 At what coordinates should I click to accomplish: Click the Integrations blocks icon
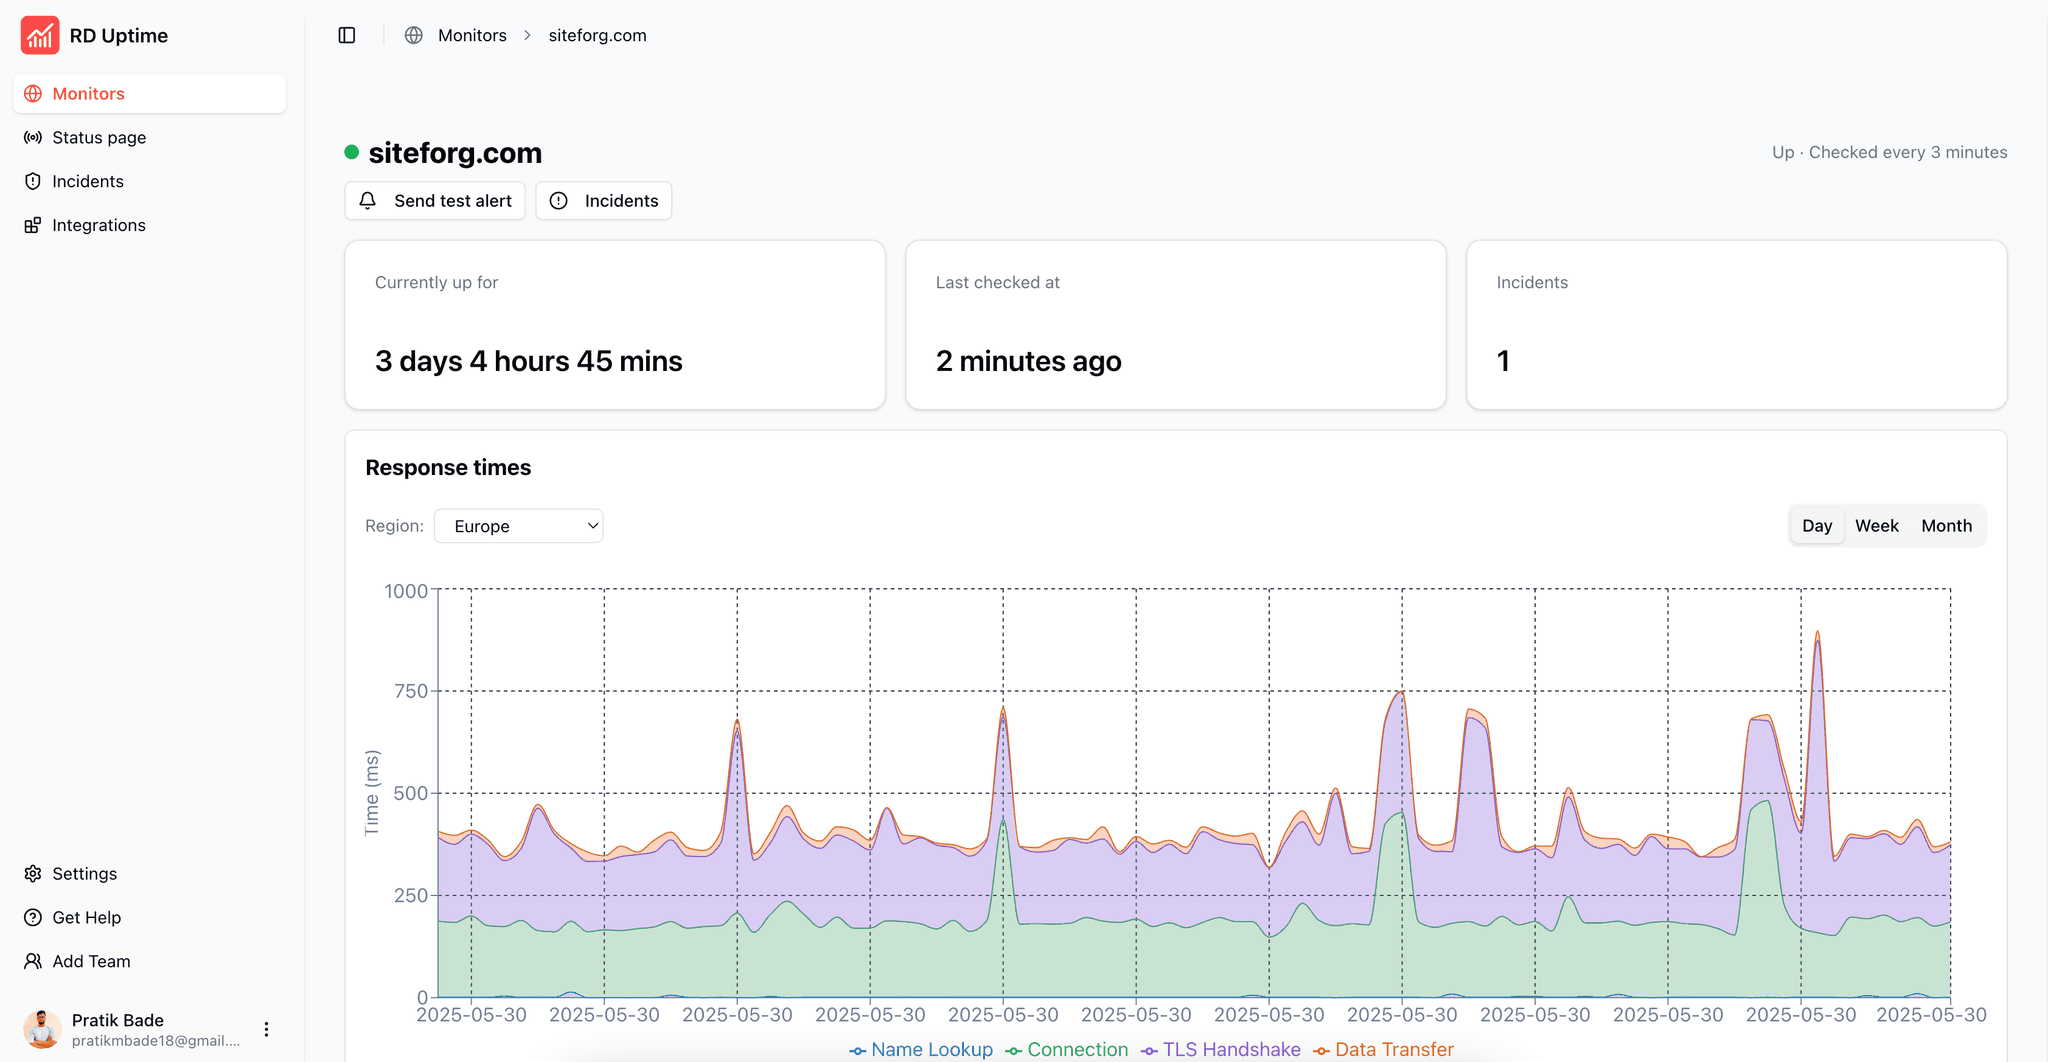pyautogui.click(x=33, y=225)
